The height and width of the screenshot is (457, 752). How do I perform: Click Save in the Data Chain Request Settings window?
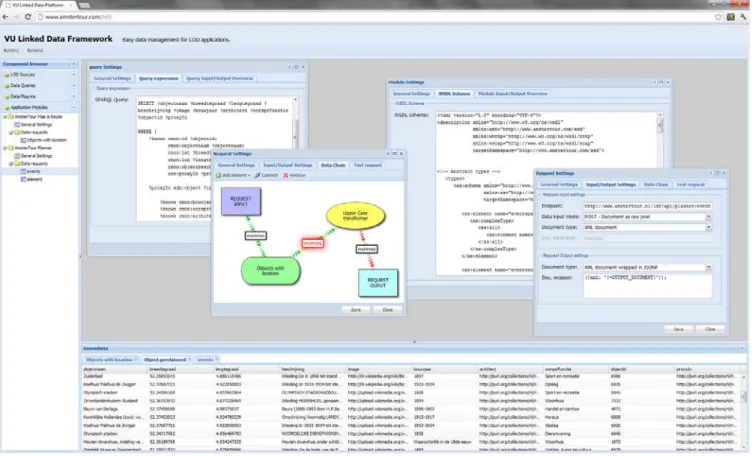click(x=355, y=310)
